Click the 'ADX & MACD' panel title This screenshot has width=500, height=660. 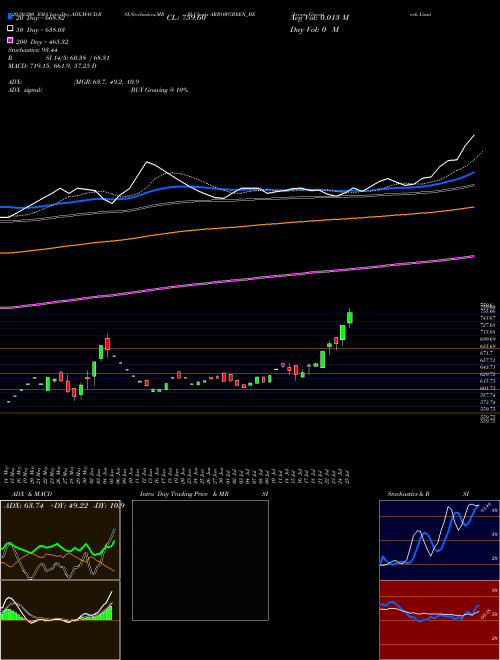pos(32,494)
